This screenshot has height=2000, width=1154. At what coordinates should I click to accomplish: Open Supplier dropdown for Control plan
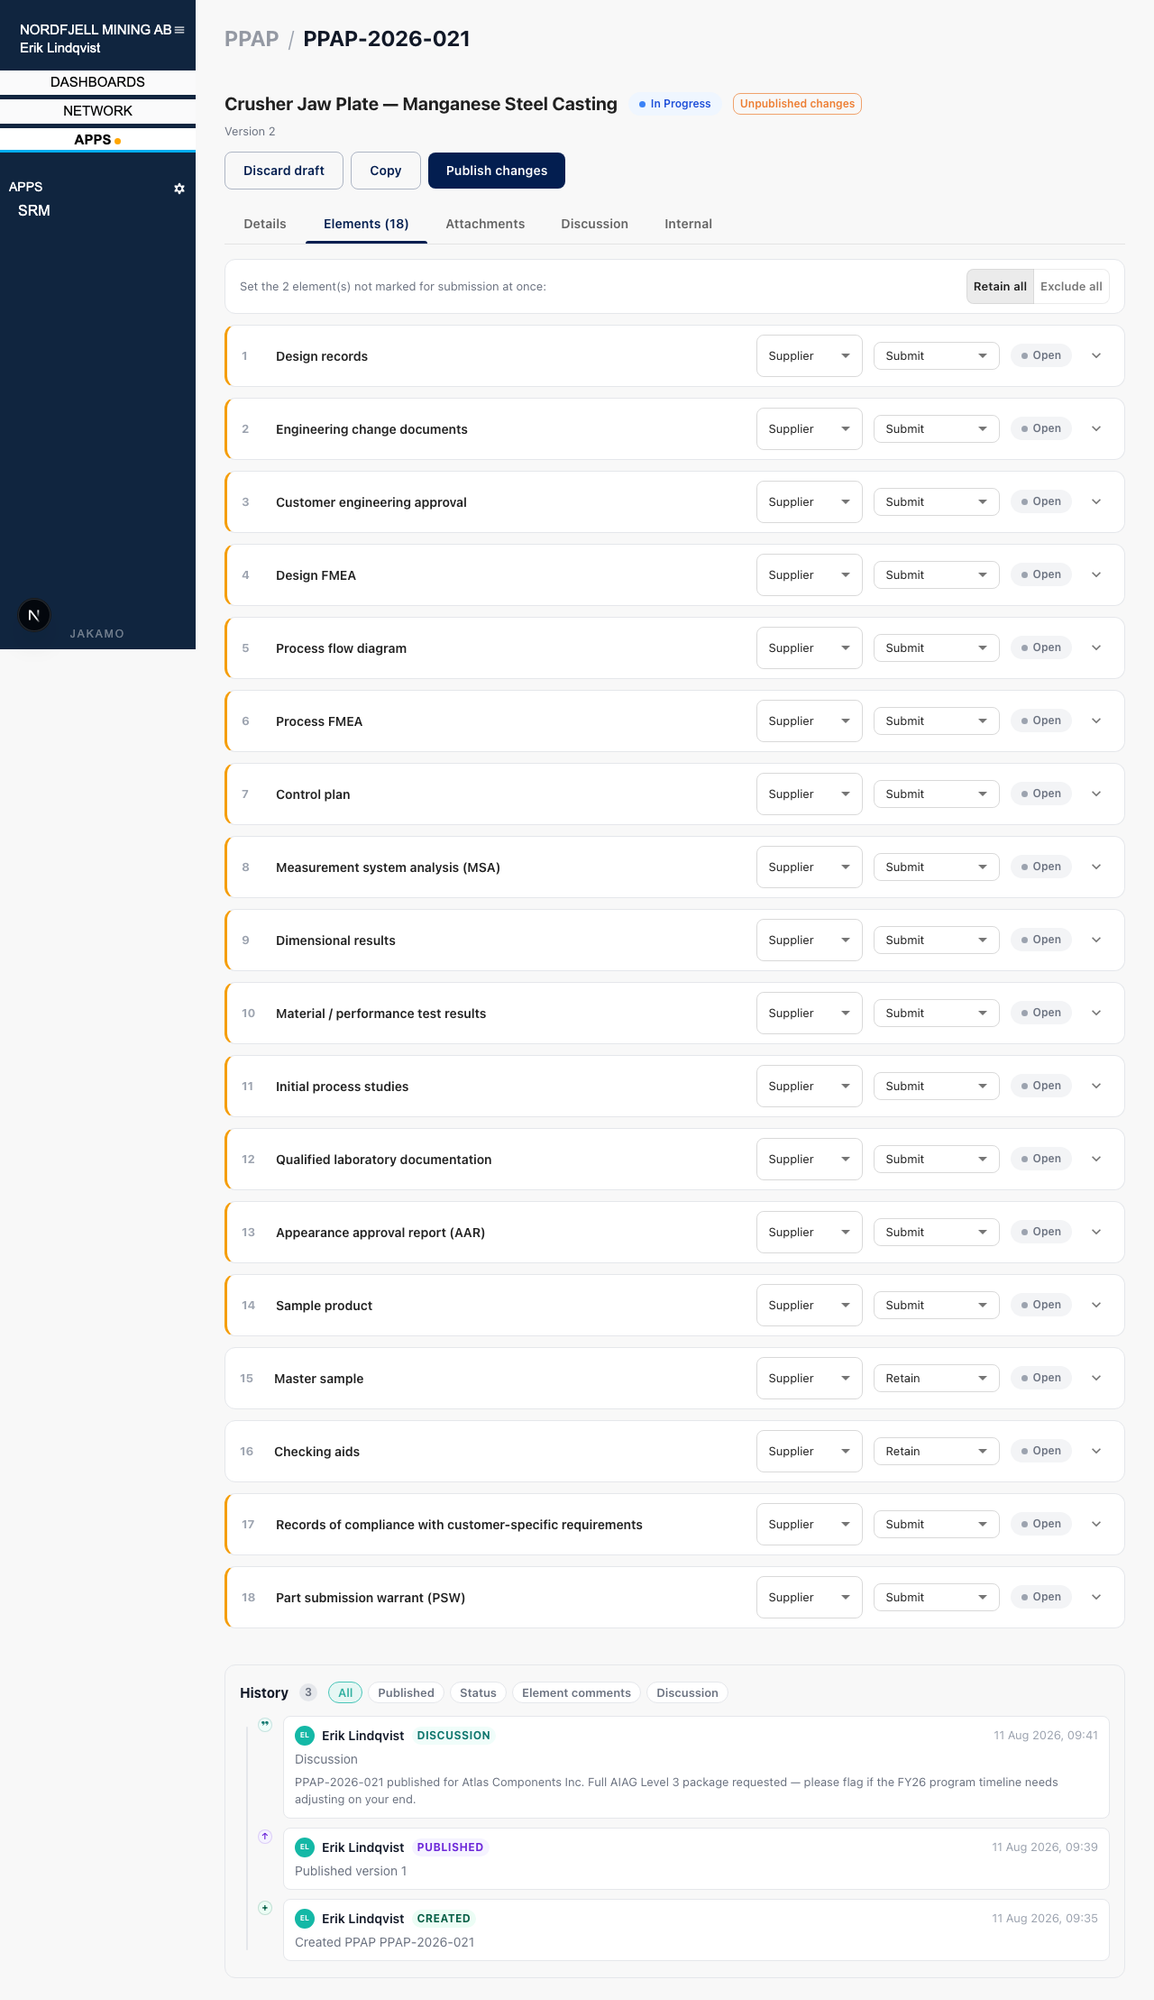point(809,794)
